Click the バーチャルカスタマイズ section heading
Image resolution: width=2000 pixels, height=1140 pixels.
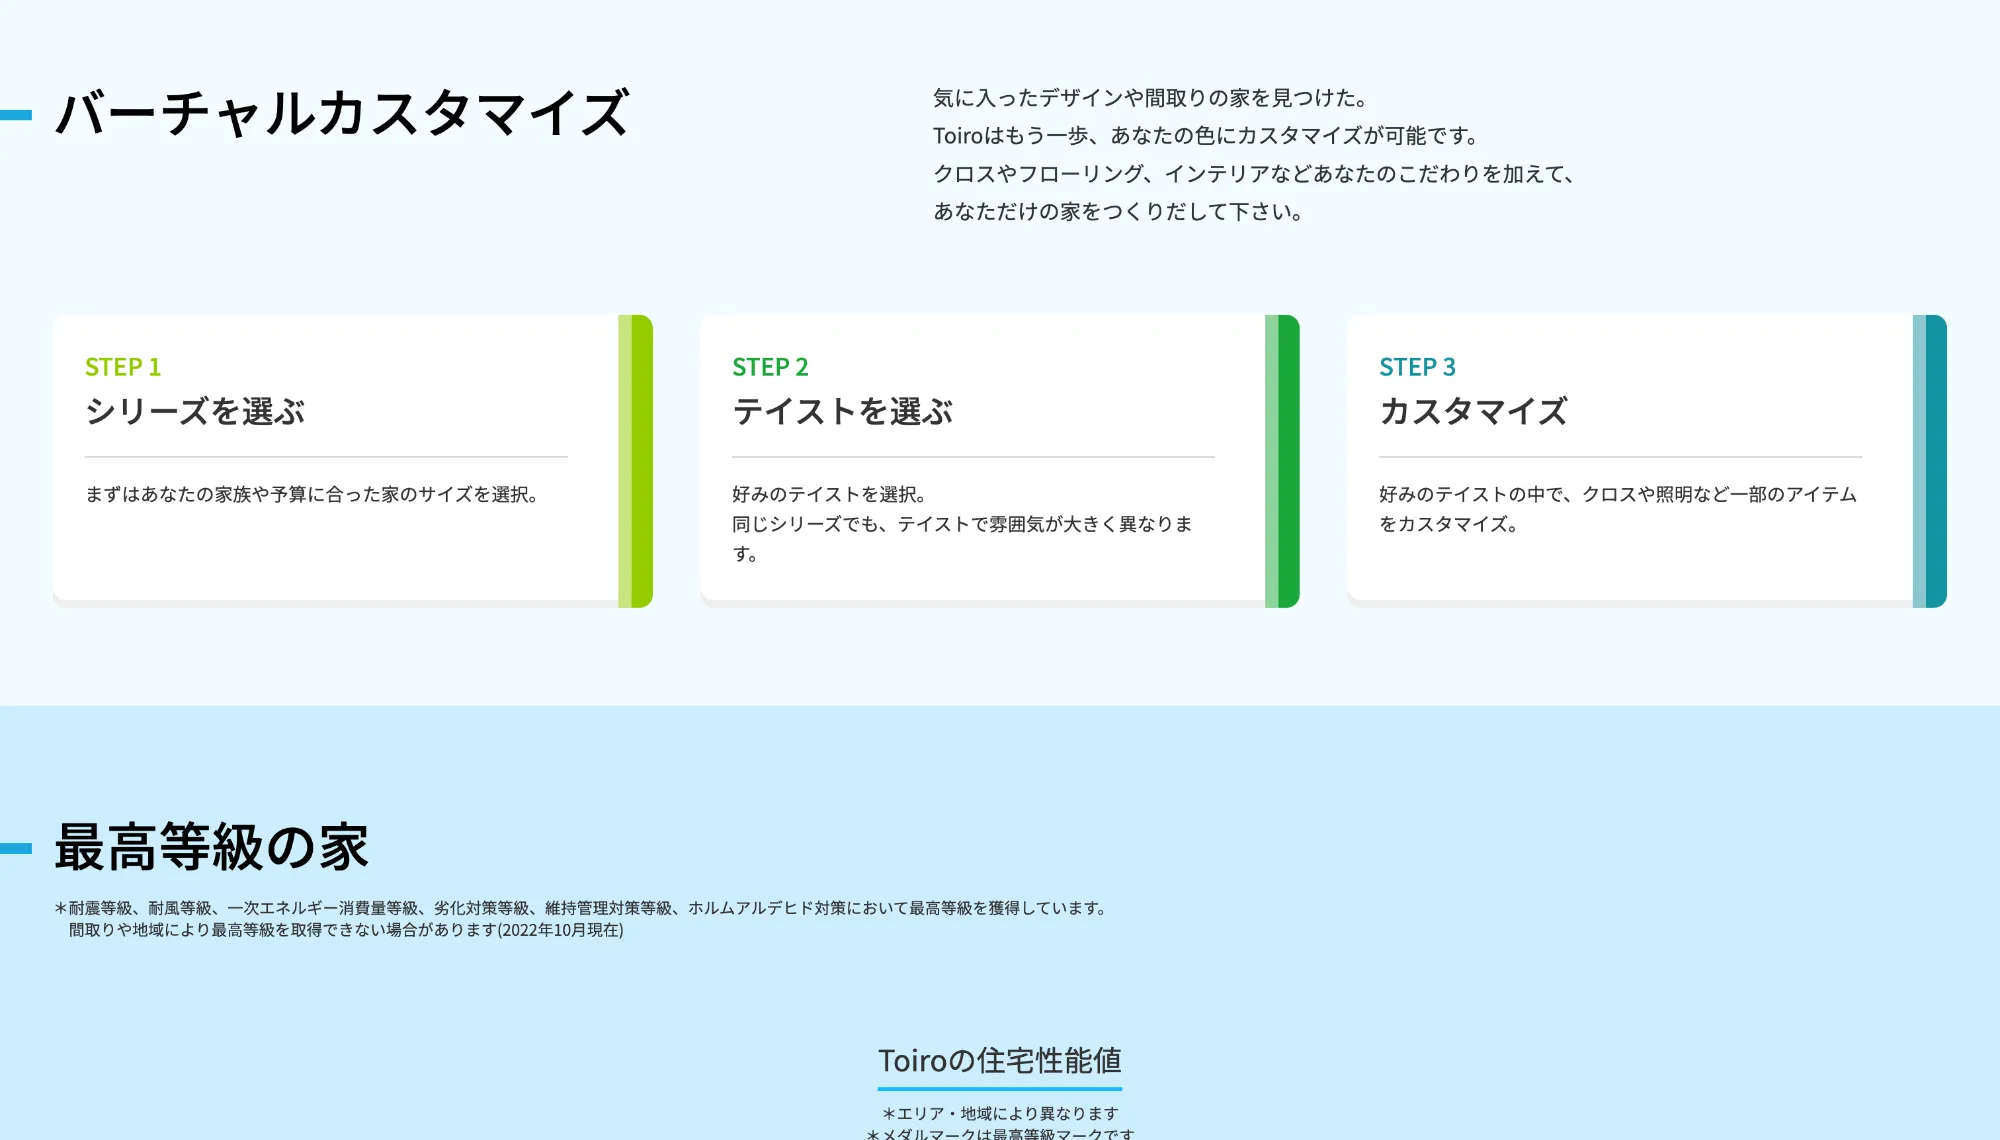pos(343,113)
